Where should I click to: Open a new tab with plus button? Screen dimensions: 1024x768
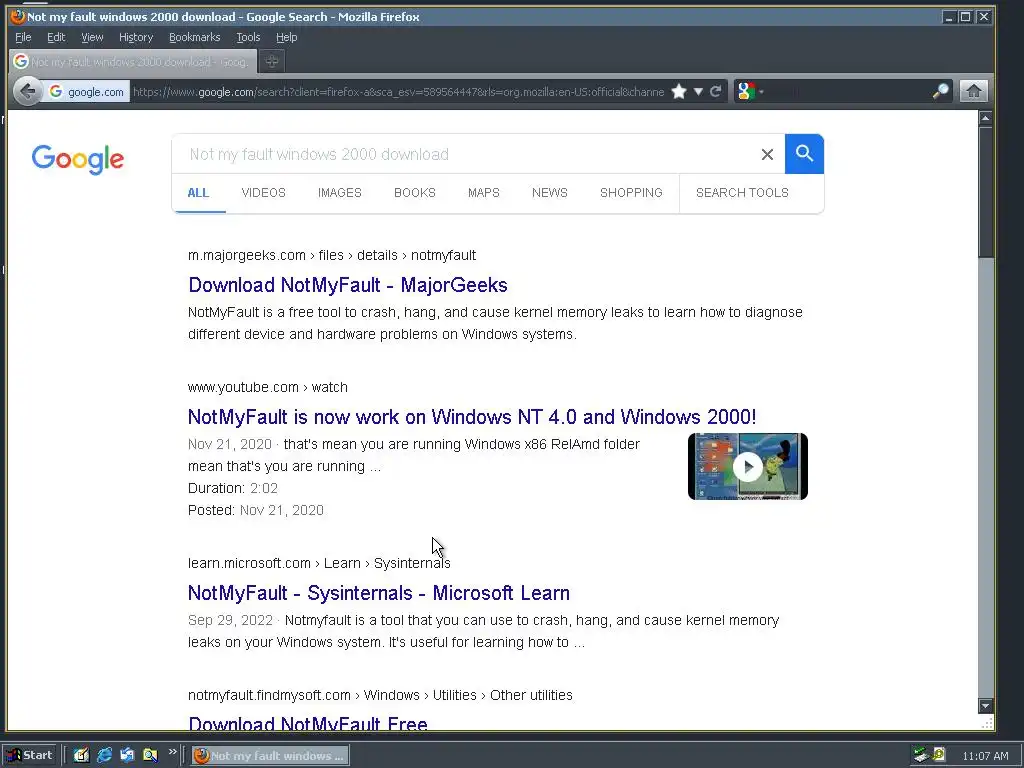tap(272, 61)
